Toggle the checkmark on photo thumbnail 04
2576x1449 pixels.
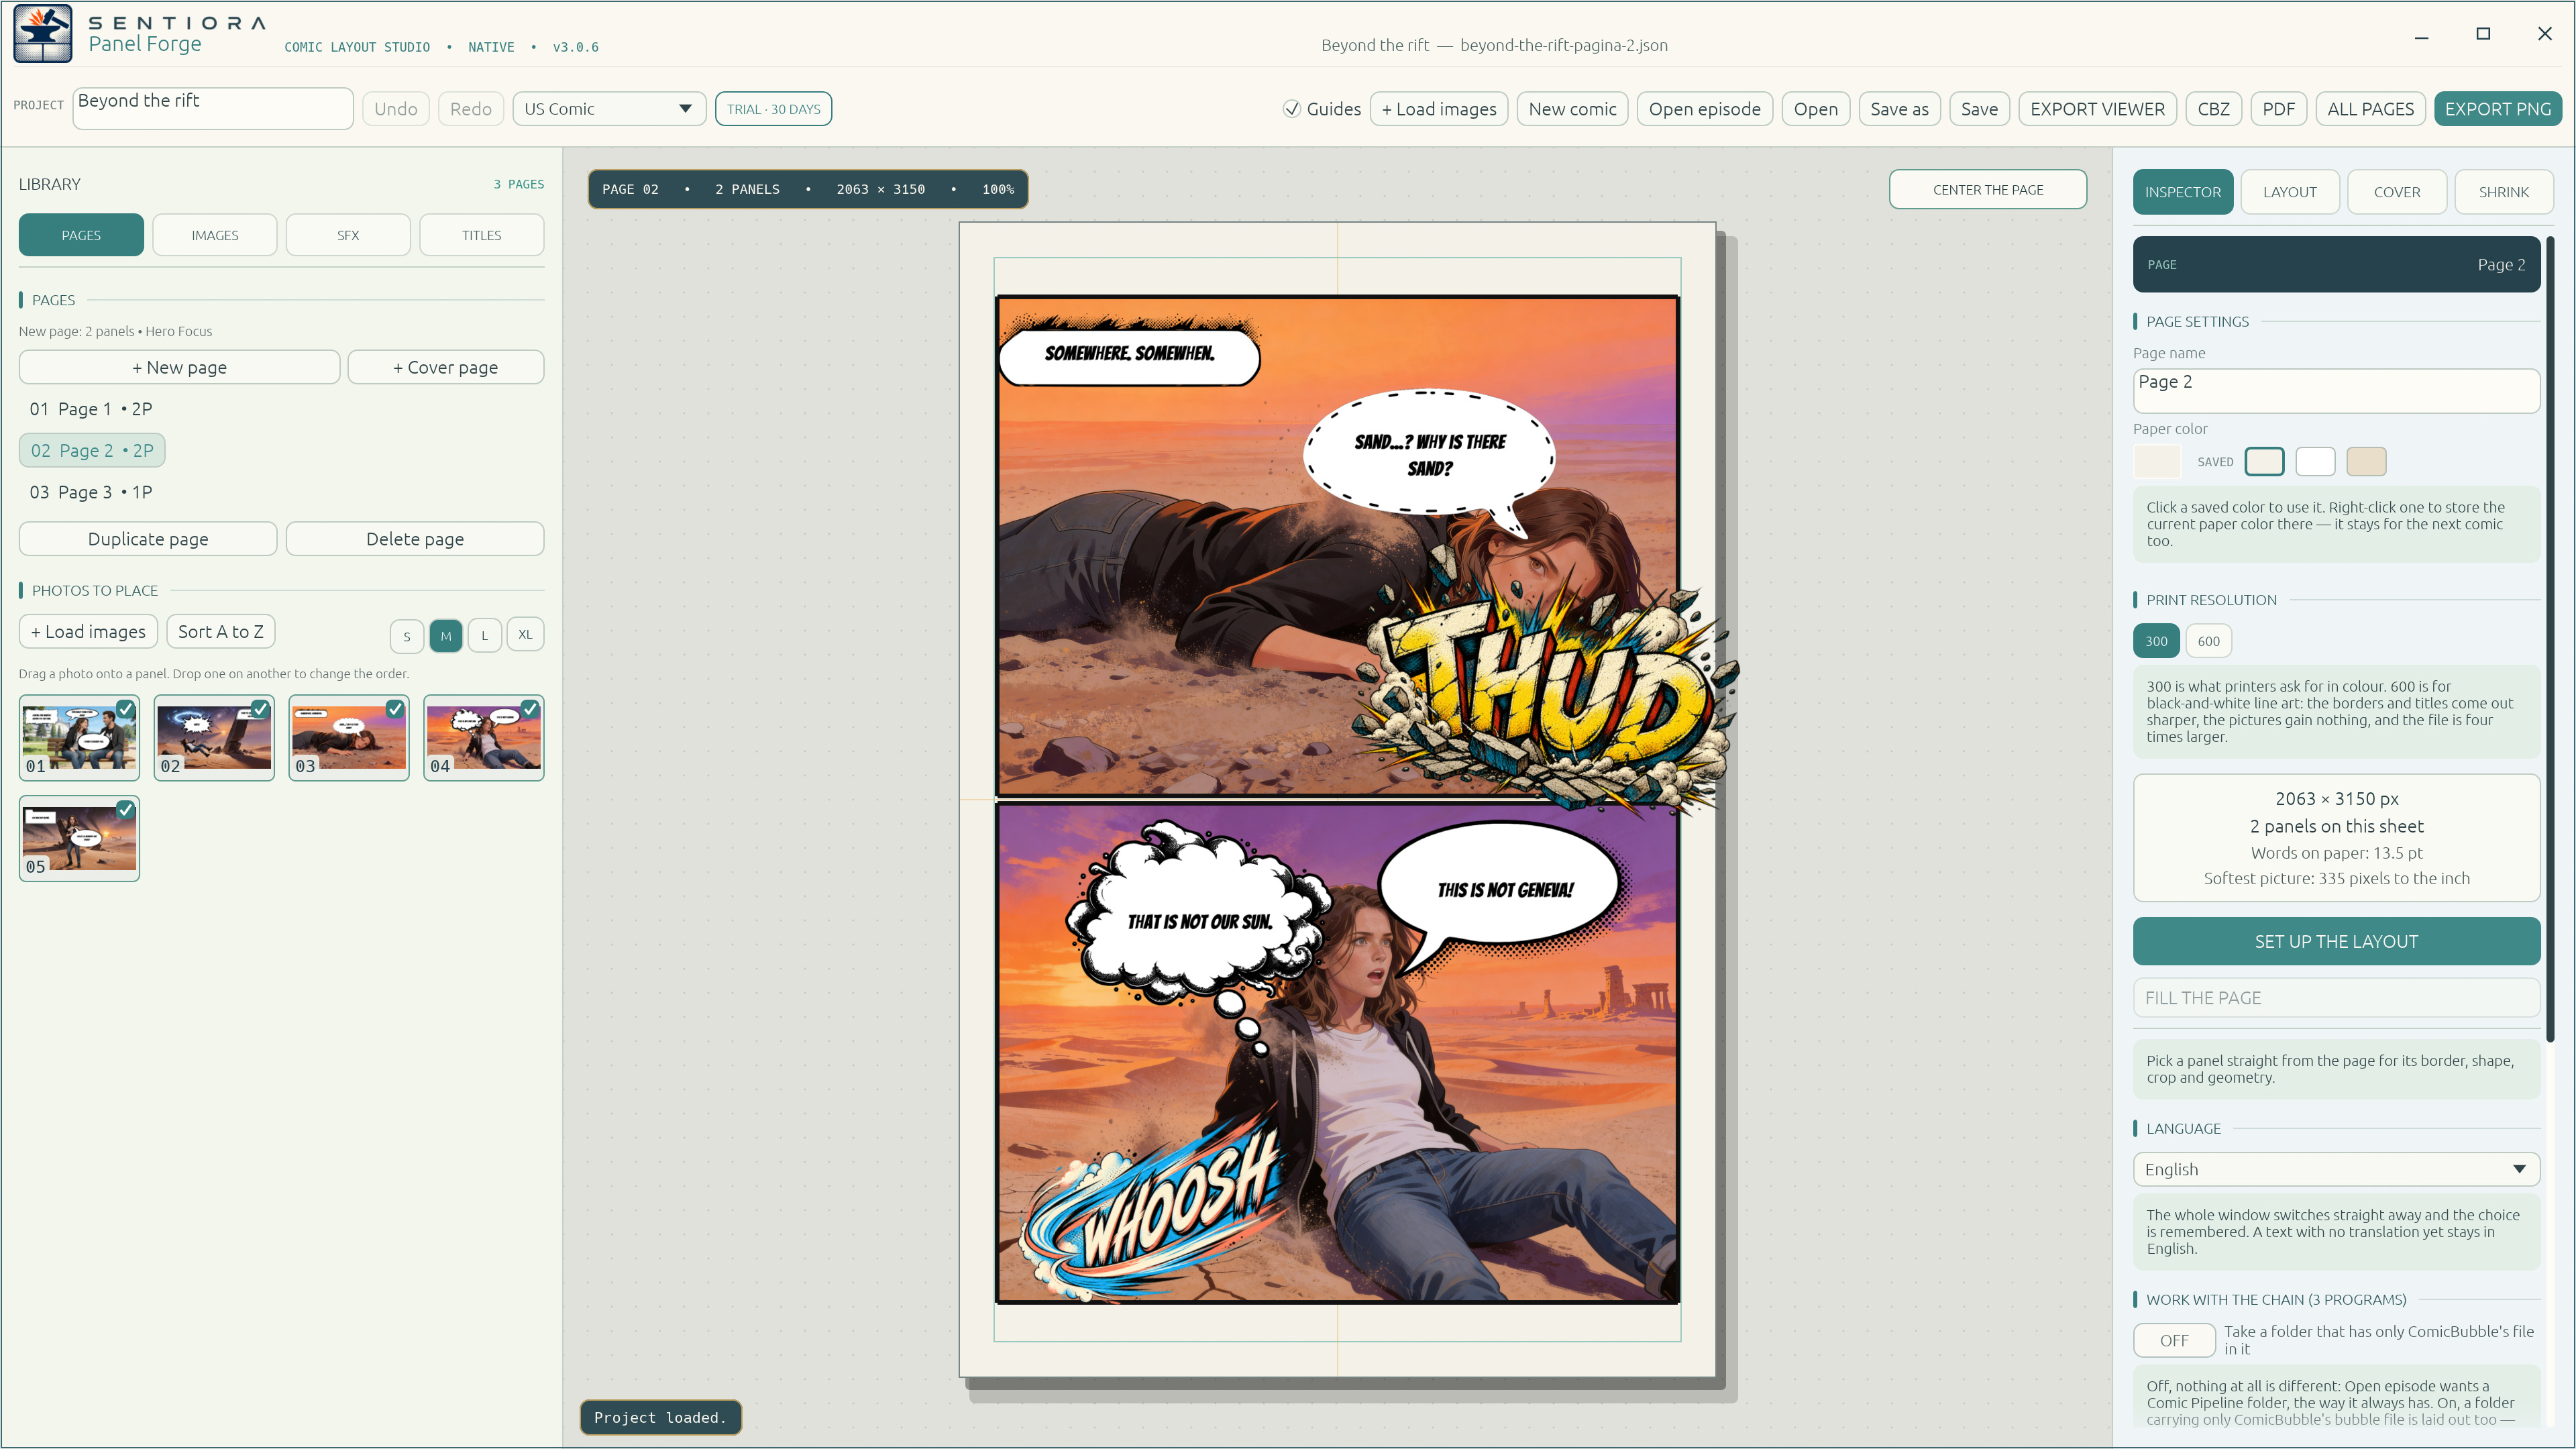click(530, 709)
